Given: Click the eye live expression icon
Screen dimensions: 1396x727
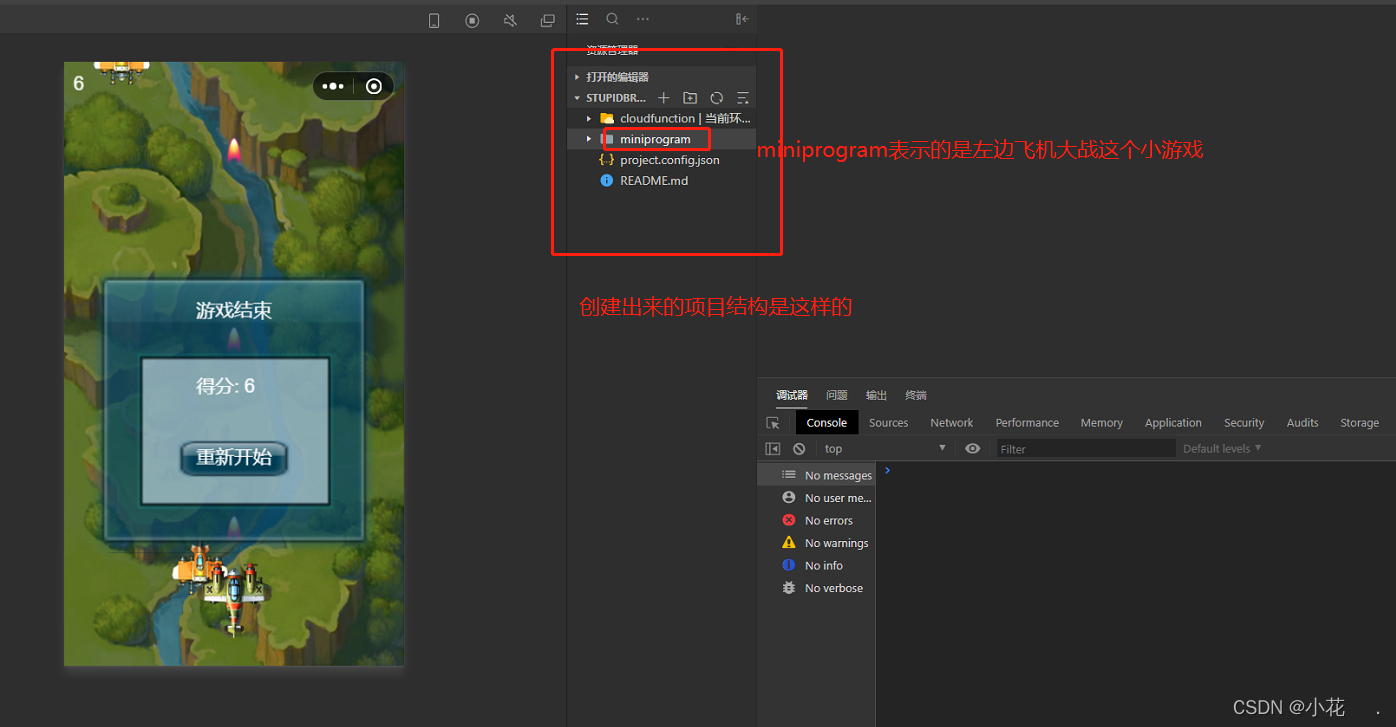Looking at the screenshot, I should point(973,449).
